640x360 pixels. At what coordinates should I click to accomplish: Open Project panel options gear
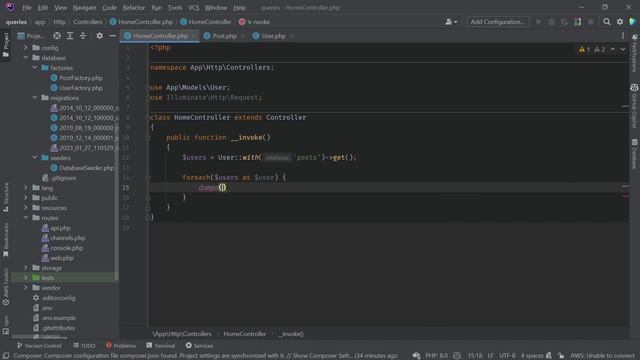tap(100, 36)
